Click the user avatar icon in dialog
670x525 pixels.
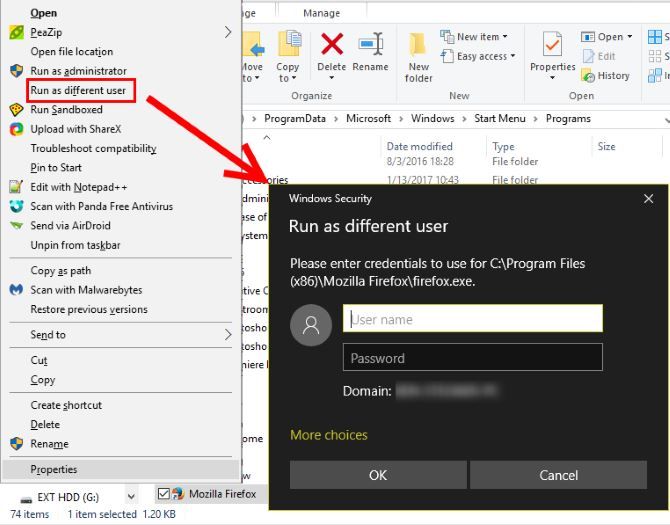tap(311, 325)
